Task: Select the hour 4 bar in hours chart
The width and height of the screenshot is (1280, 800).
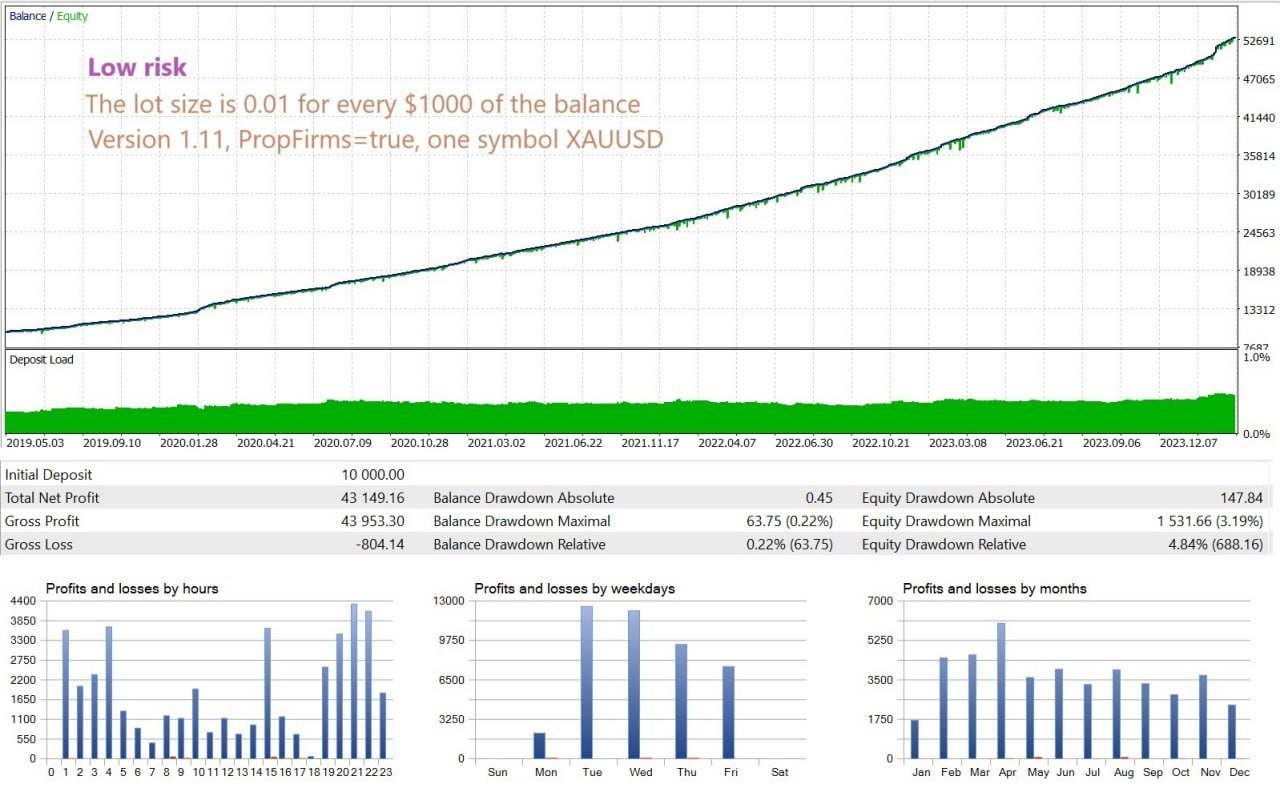Action: [108, 692]
